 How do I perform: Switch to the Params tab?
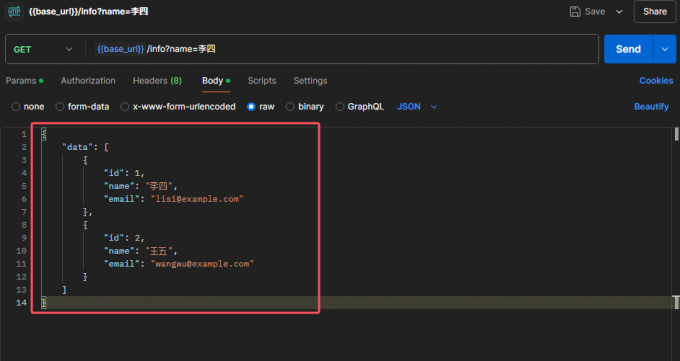click(x=24, y=81)
